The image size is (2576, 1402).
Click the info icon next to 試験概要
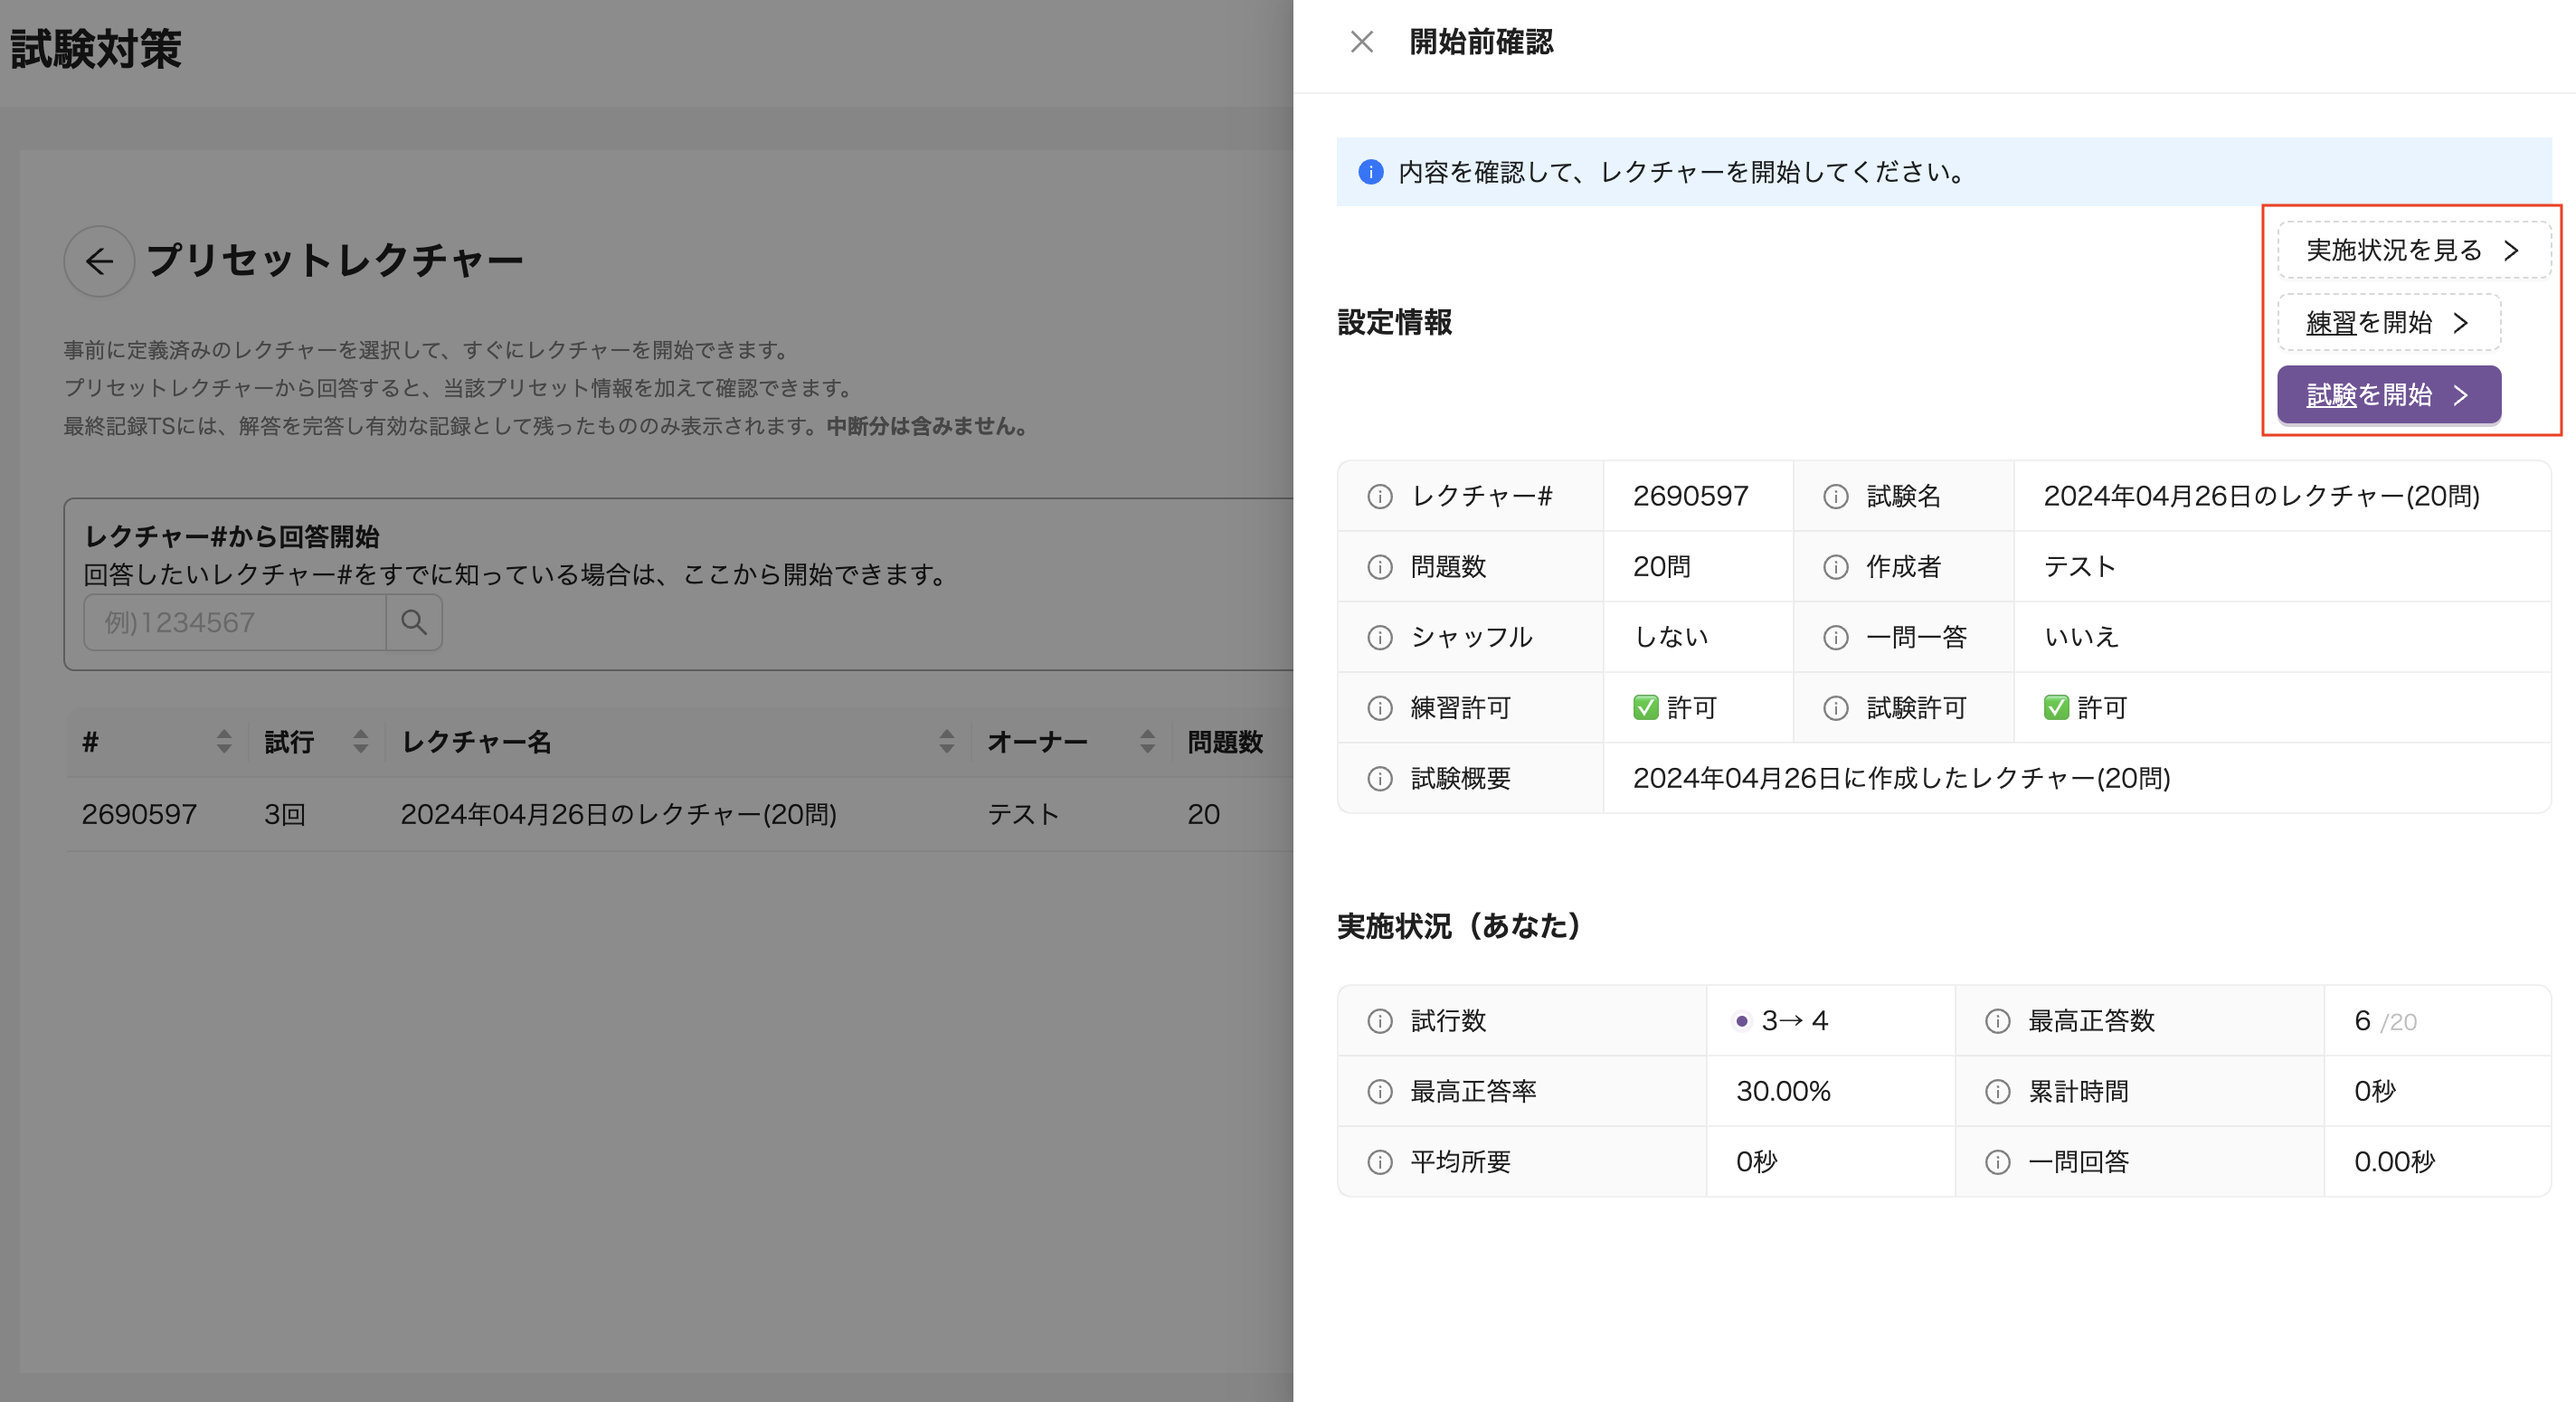[1379, 779]
